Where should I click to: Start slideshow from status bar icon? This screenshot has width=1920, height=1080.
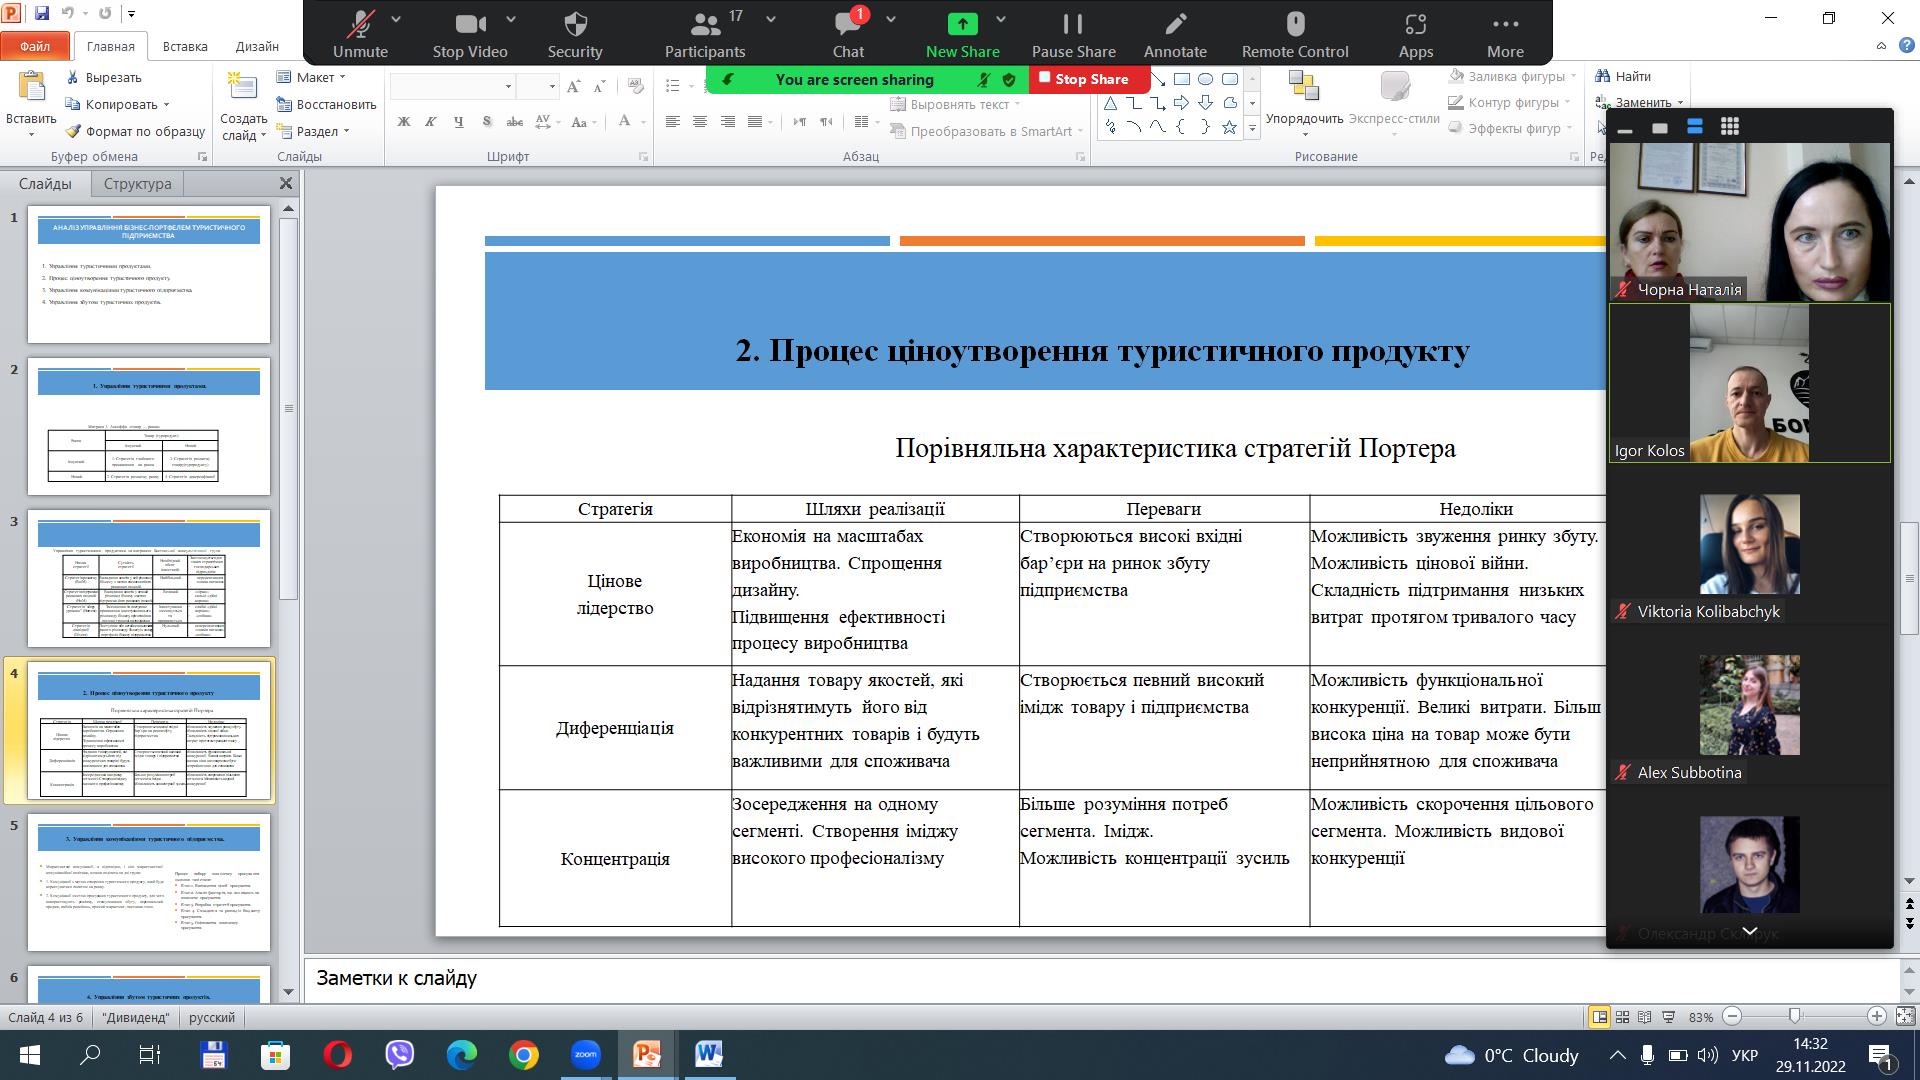coord(1668,1017)
